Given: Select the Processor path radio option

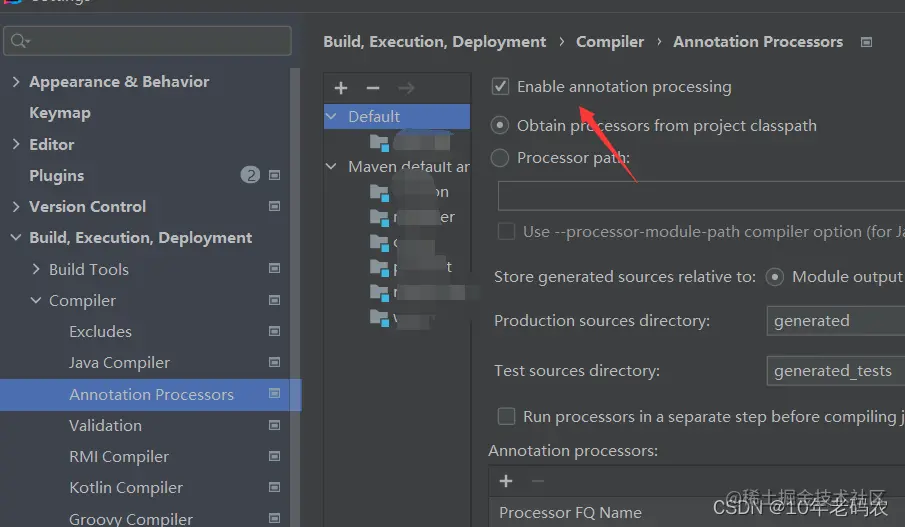Looking at the screenshot, I should (x=500, y=158).
